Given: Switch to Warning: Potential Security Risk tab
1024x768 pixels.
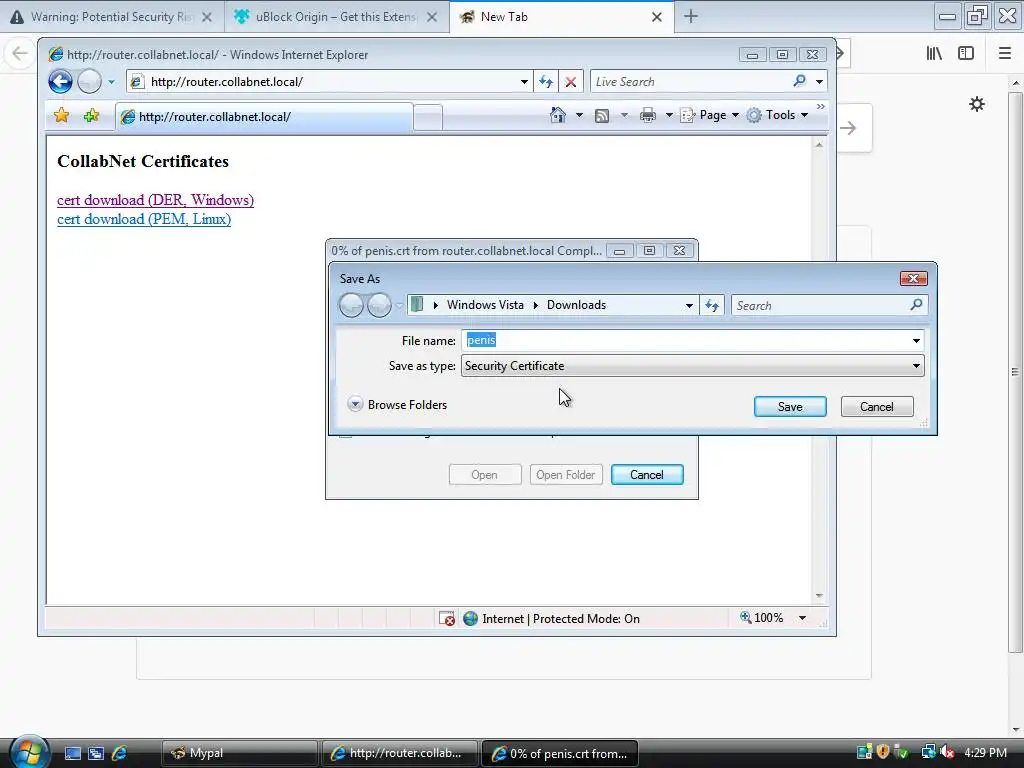Looking at the screenshot, I should coord(112,17).
